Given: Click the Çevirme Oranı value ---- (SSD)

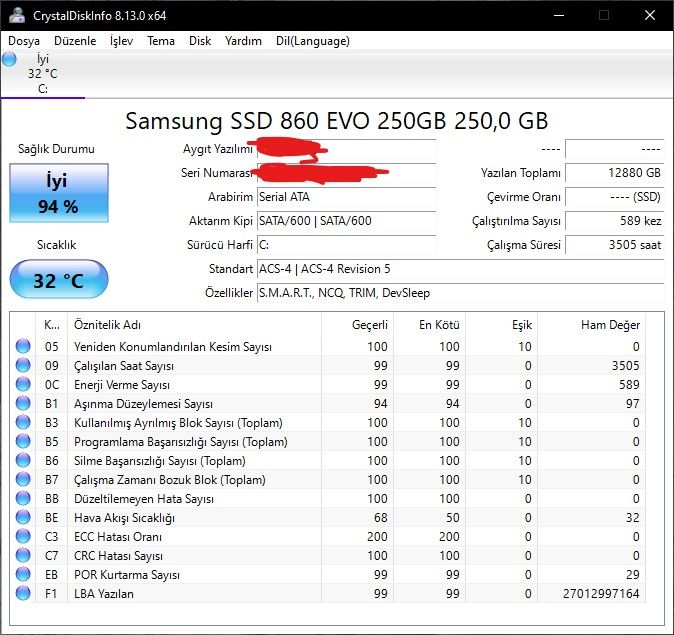Looking at the screenshot, I should (x=615, y=197).
